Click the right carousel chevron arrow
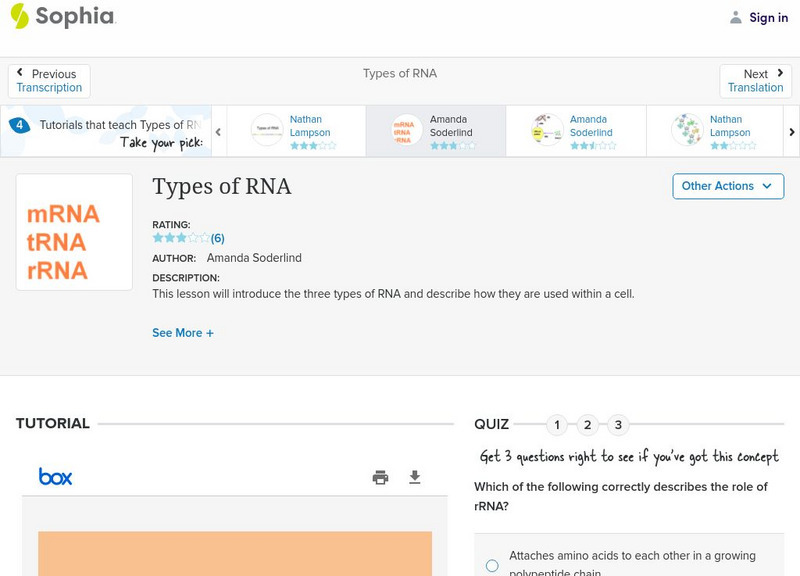 click(x=792, y=130)
